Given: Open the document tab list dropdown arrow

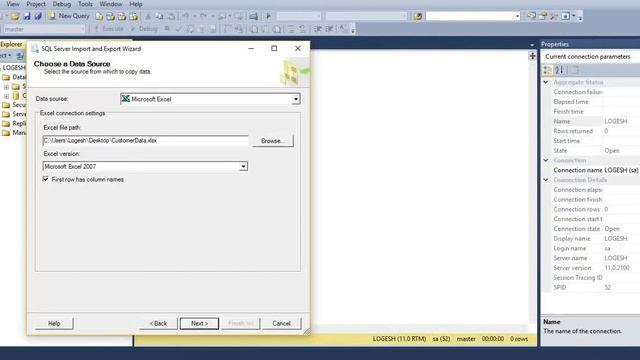Looking at the screenshot, I should pos(532,45).
